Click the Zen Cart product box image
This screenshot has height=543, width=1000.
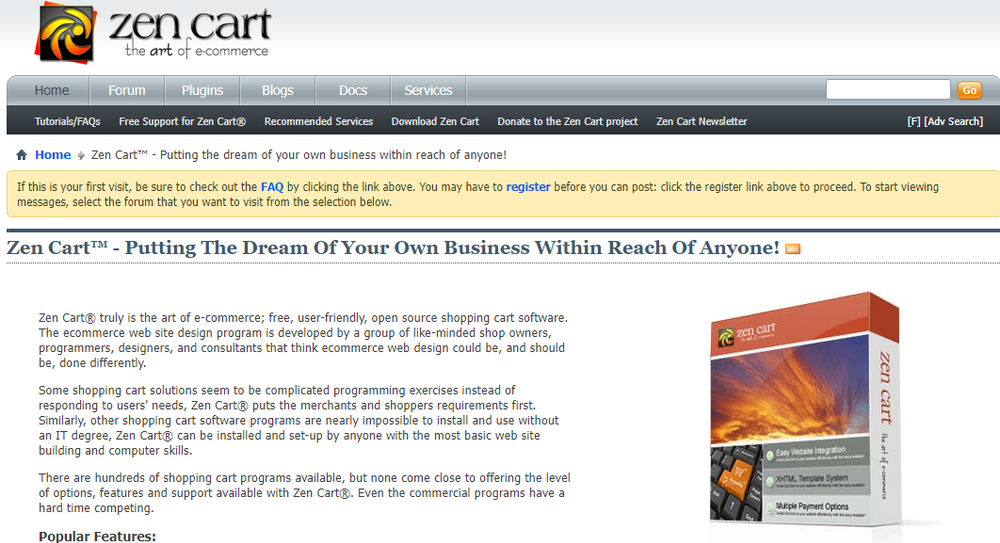pyautogui.click(x=805, y=410)
